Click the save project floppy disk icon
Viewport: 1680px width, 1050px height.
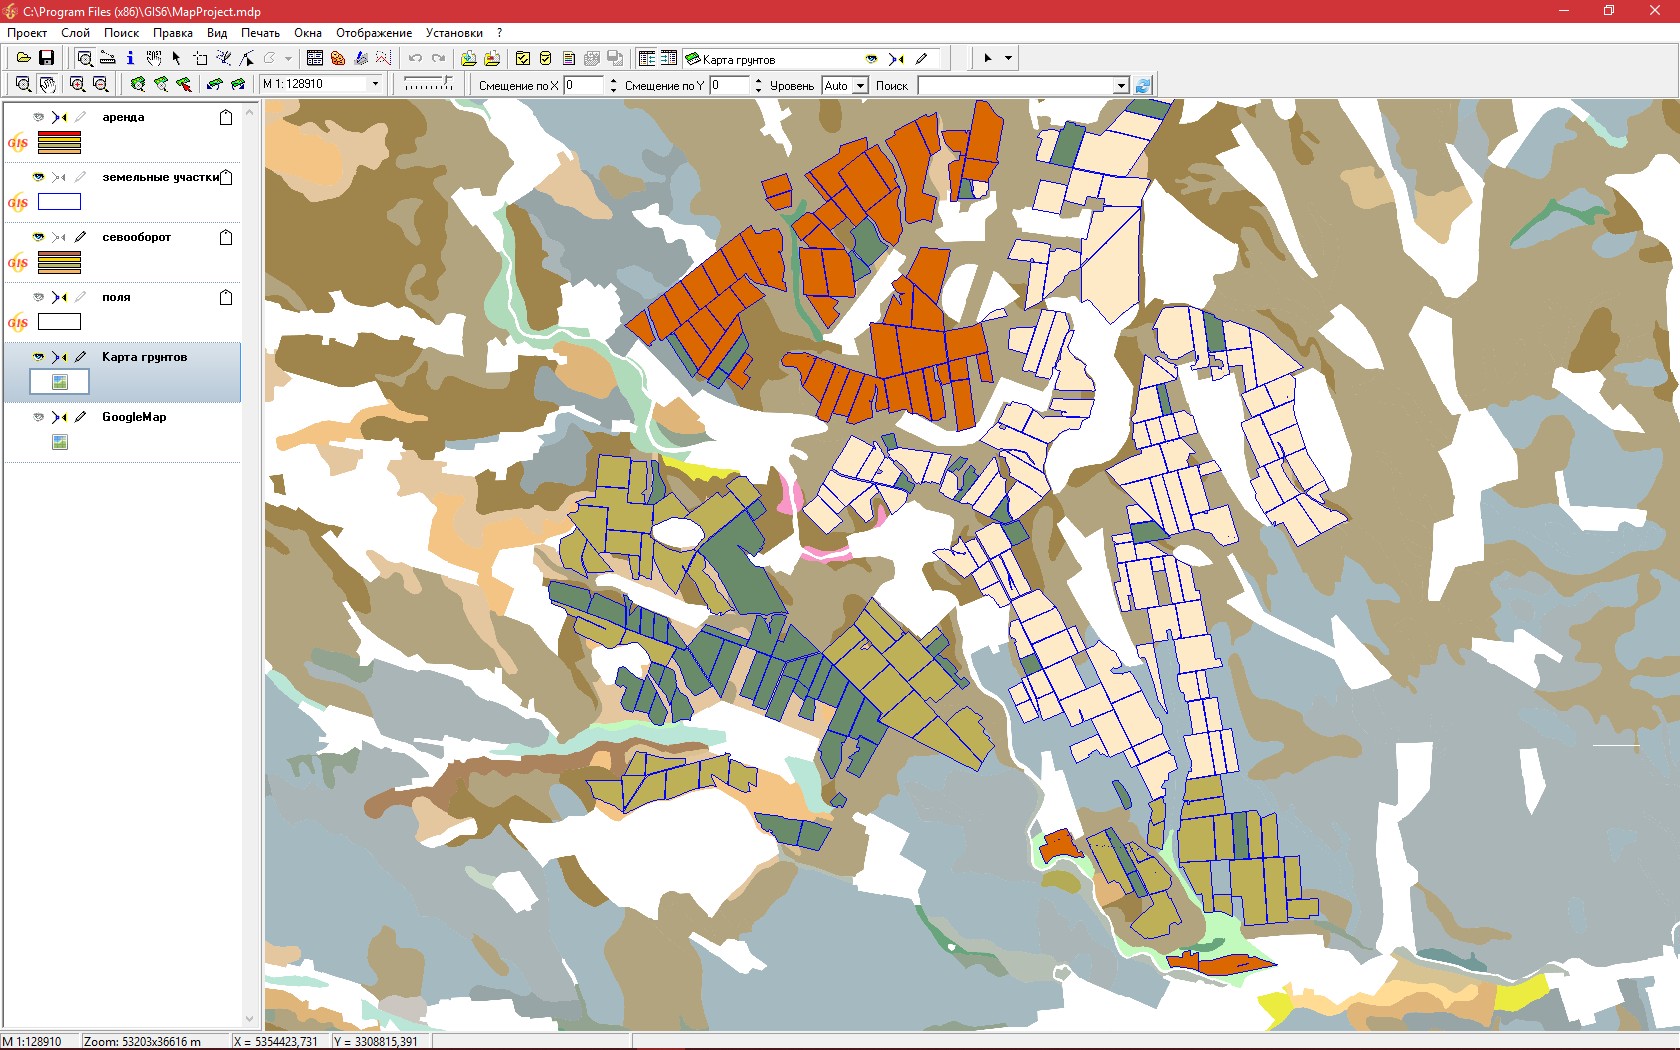(46, 58)
